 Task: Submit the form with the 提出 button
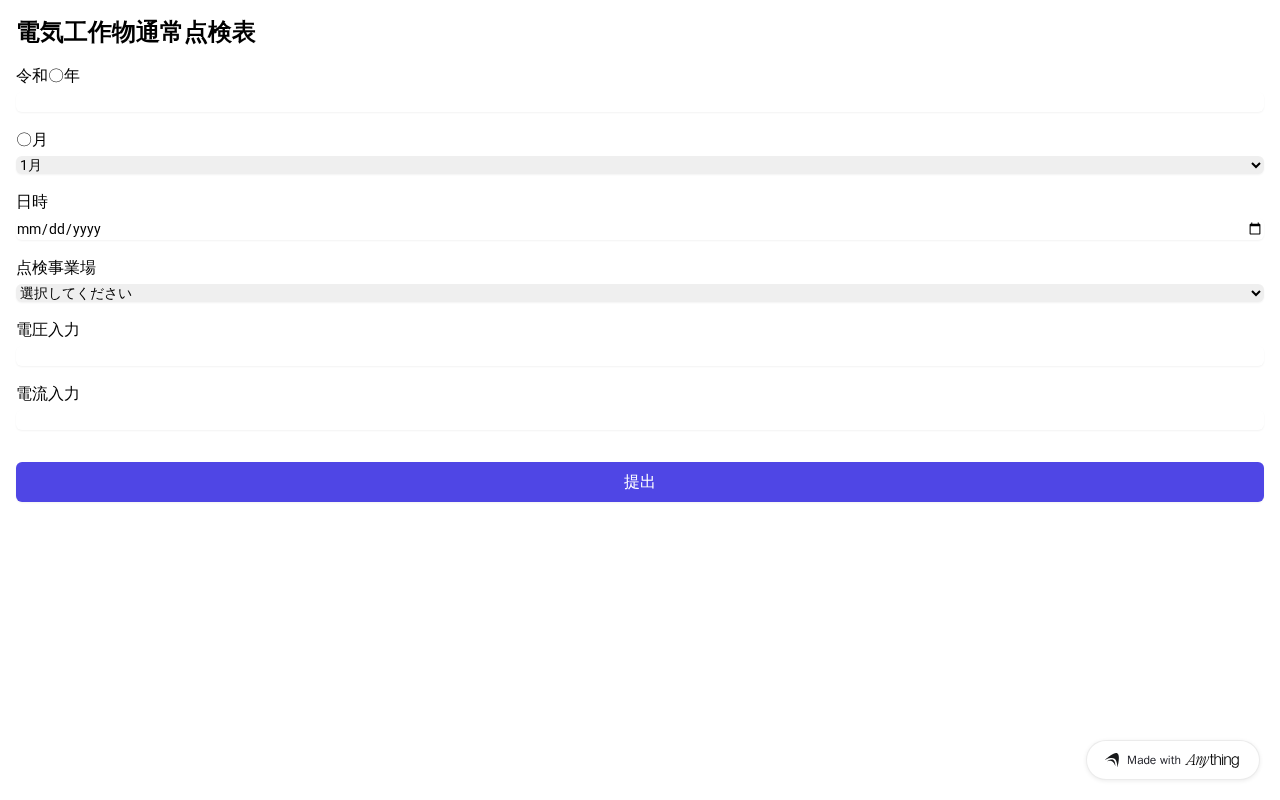(640, 482)
